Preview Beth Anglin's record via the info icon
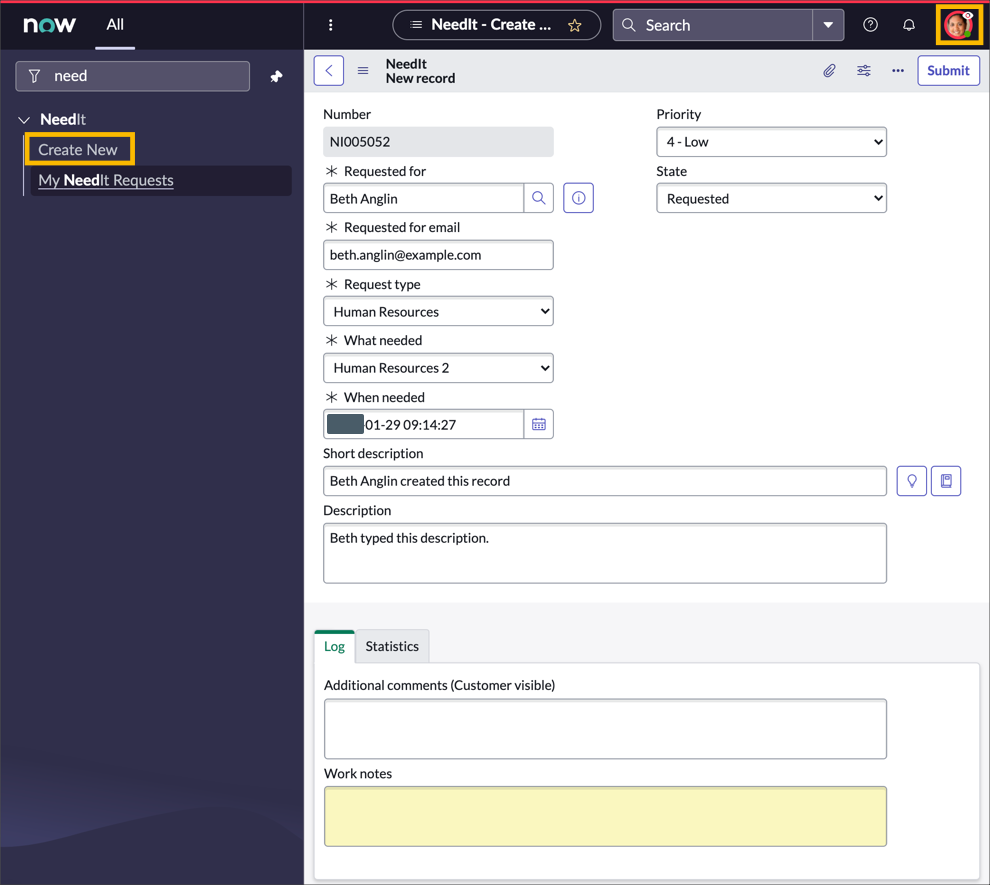 (x=578, y=197)
